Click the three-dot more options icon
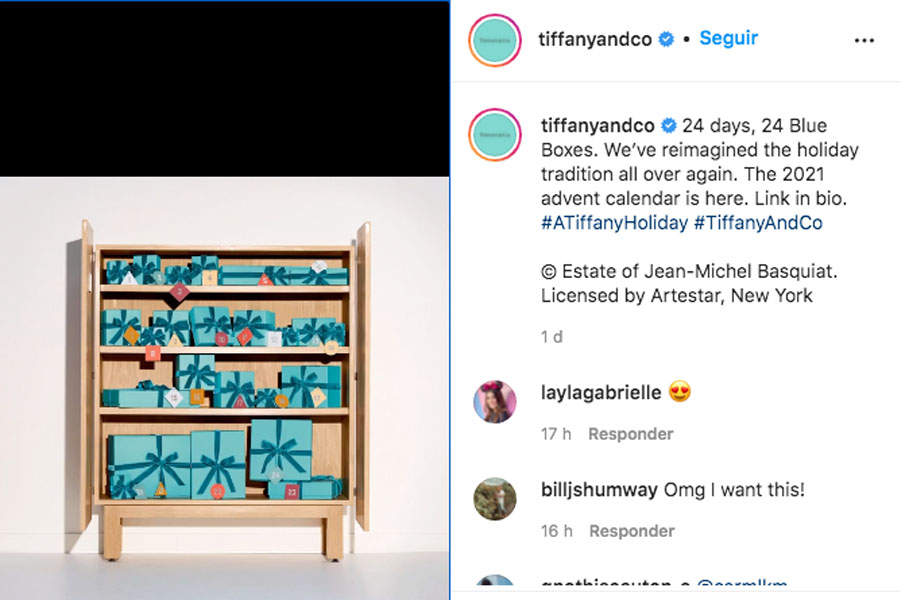 click(864, 40)
